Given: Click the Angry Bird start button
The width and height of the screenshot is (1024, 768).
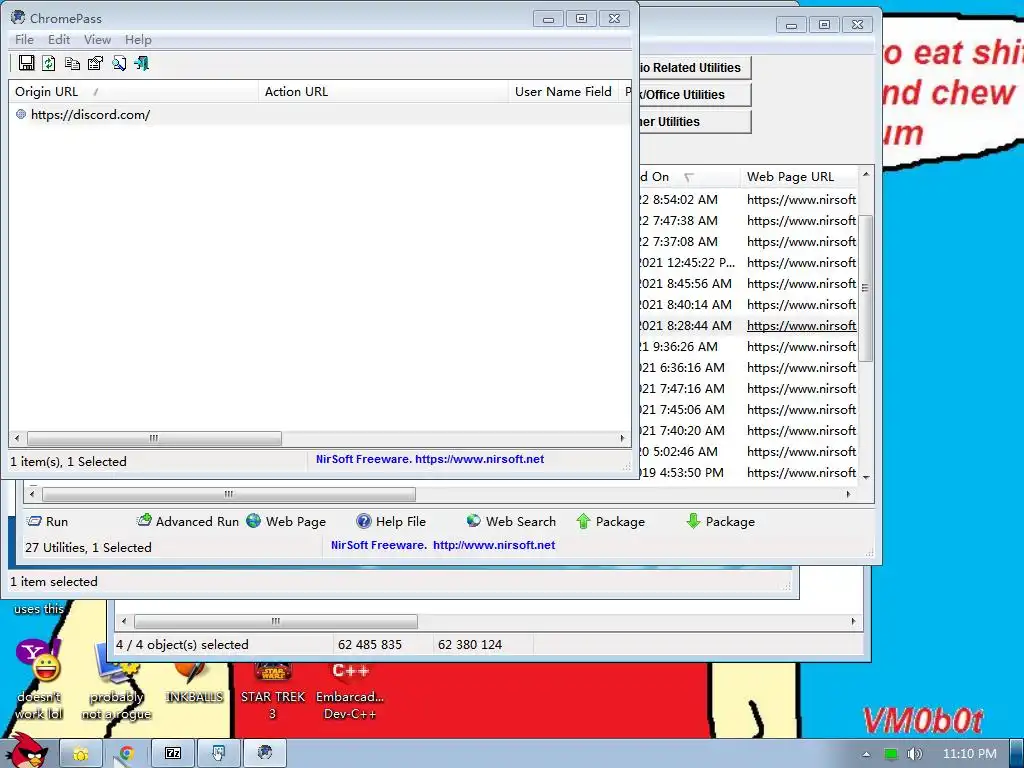Looking at the screenshot, I should click(x=27, y=751).
